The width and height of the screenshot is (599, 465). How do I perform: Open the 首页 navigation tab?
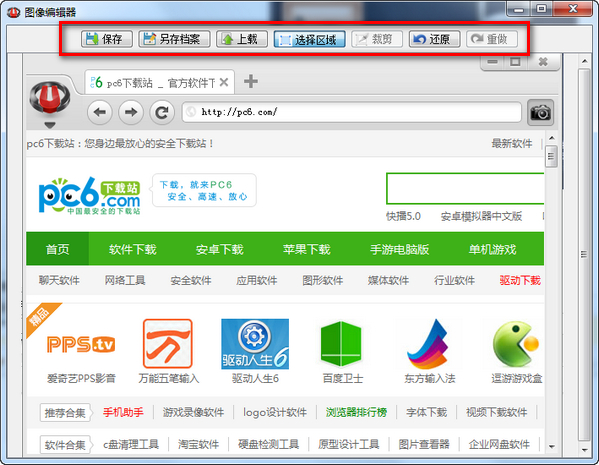58,249
